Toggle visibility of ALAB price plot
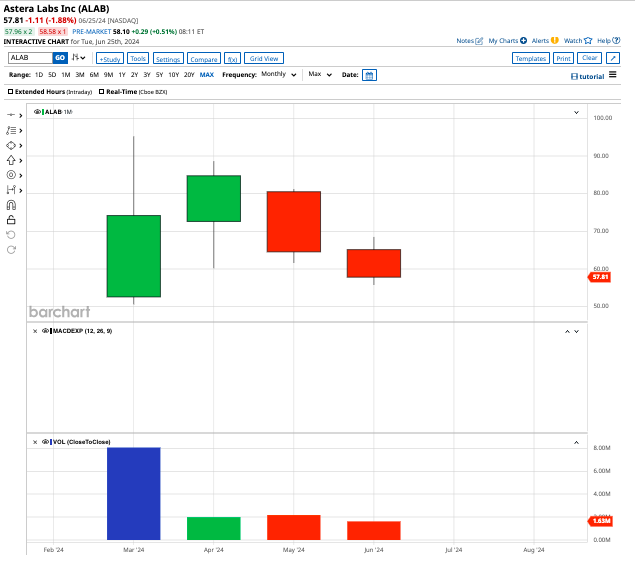The image size is (635, 567). 38,112
